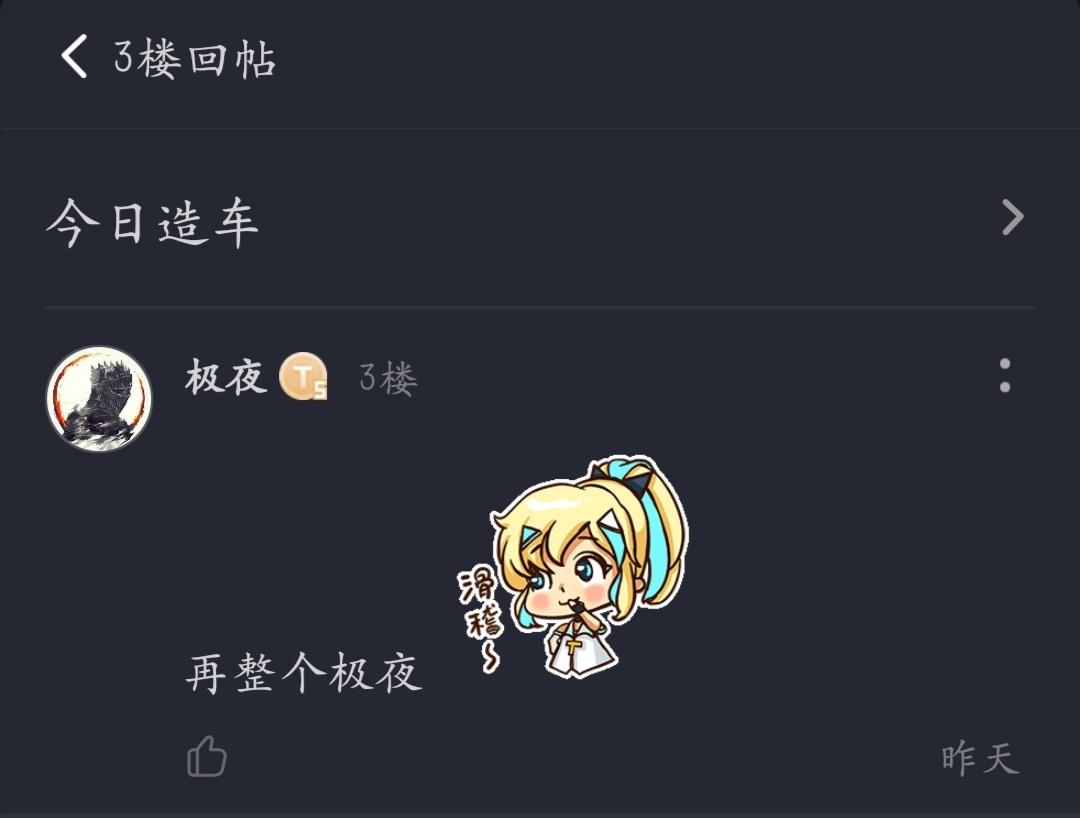Open the three-dot more options menu
The height and width of the screenshot is (818, 1080).
click(x=1005, y=375)
